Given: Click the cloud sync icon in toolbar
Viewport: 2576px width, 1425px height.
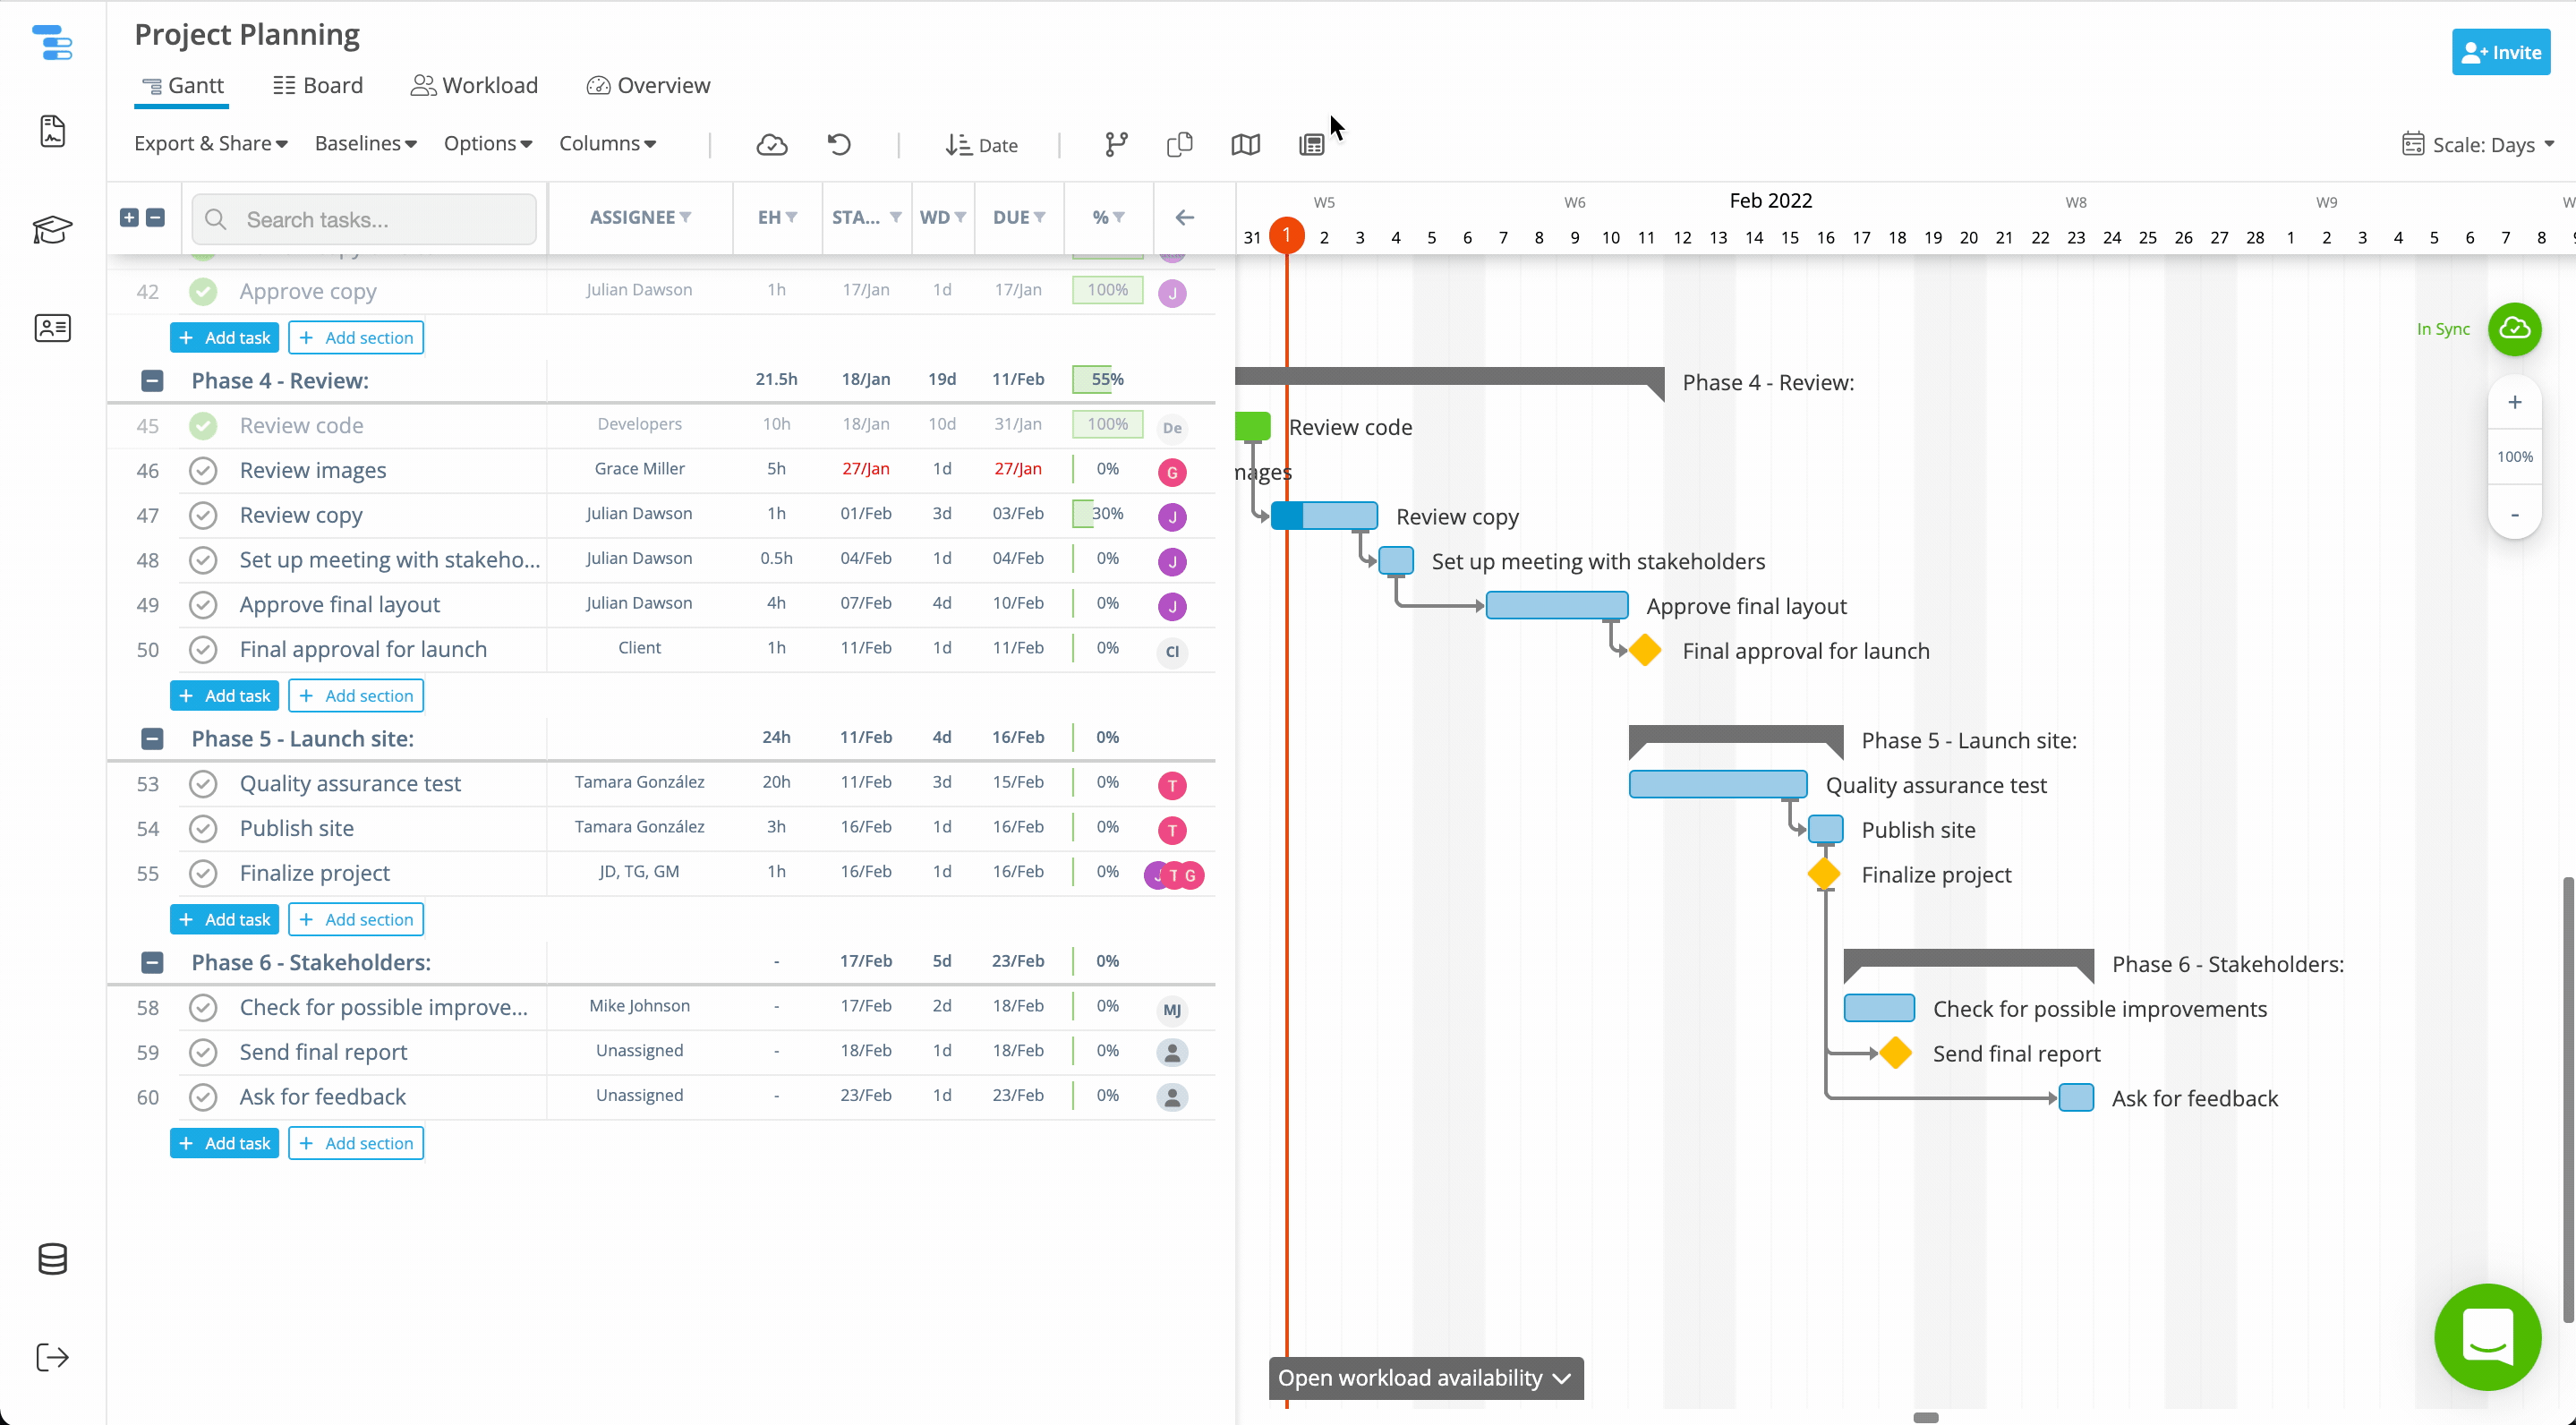Looking at the screenshot, I should pyautogui.click(x=772, y=144).
